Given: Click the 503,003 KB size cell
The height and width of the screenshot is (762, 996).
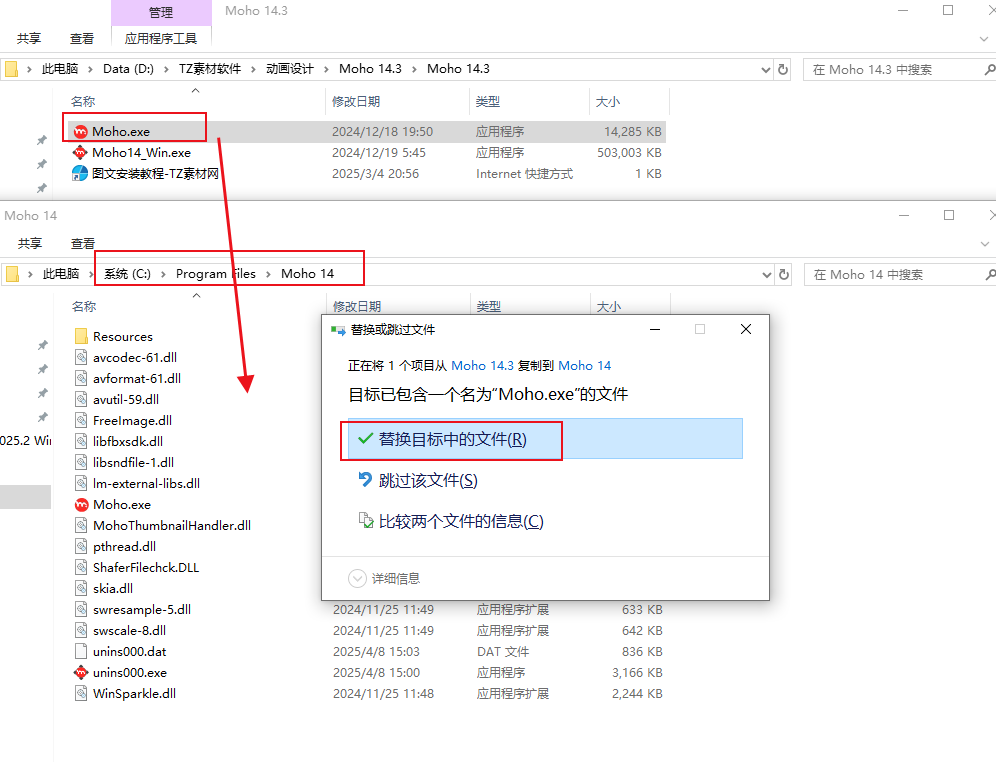Looking at the screenshot, I should click(x=629, y=152).
